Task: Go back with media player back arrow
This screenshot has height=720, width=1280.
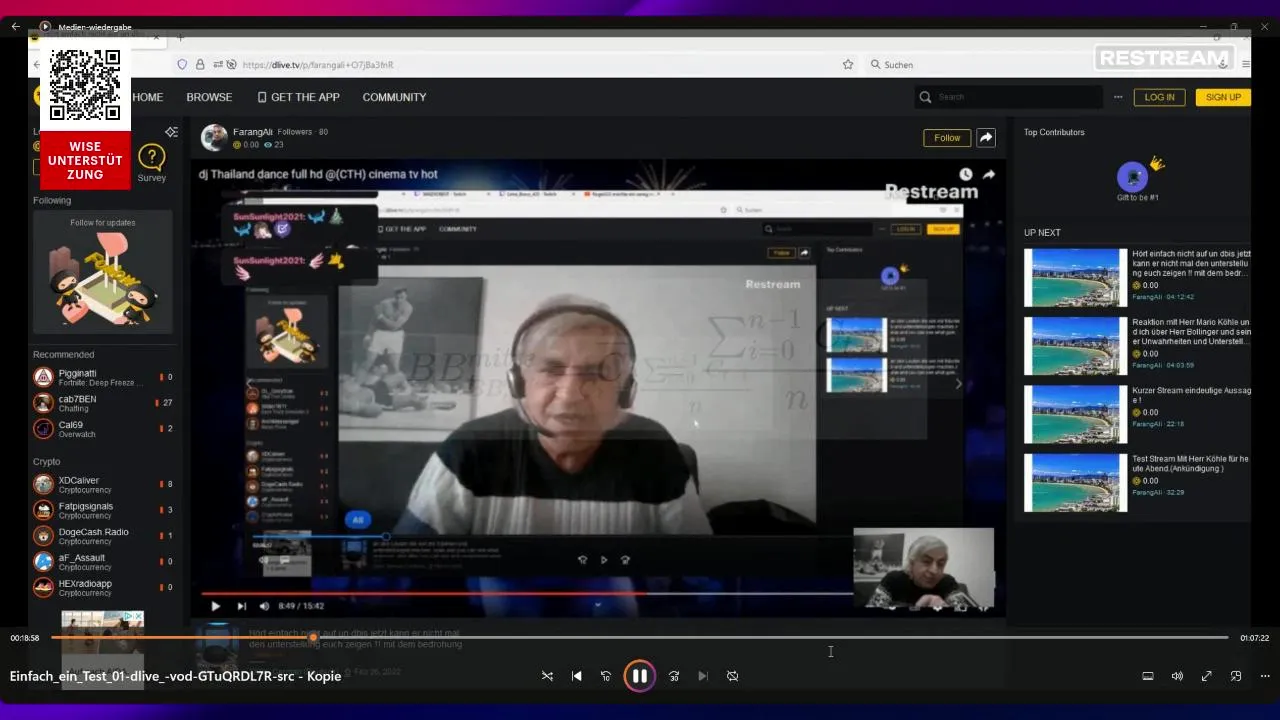Action: pyautogui.click(x=15, y=27)
